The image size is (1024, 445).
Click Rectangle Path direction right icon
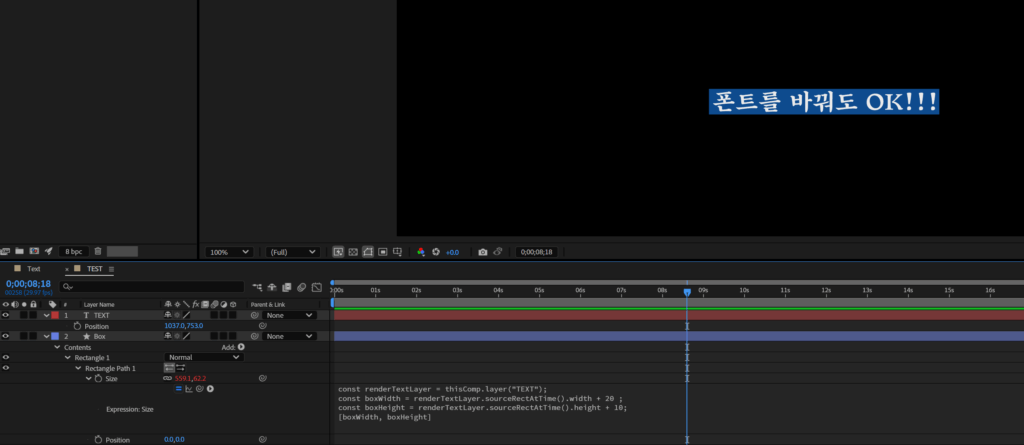[x=180, y=368]
